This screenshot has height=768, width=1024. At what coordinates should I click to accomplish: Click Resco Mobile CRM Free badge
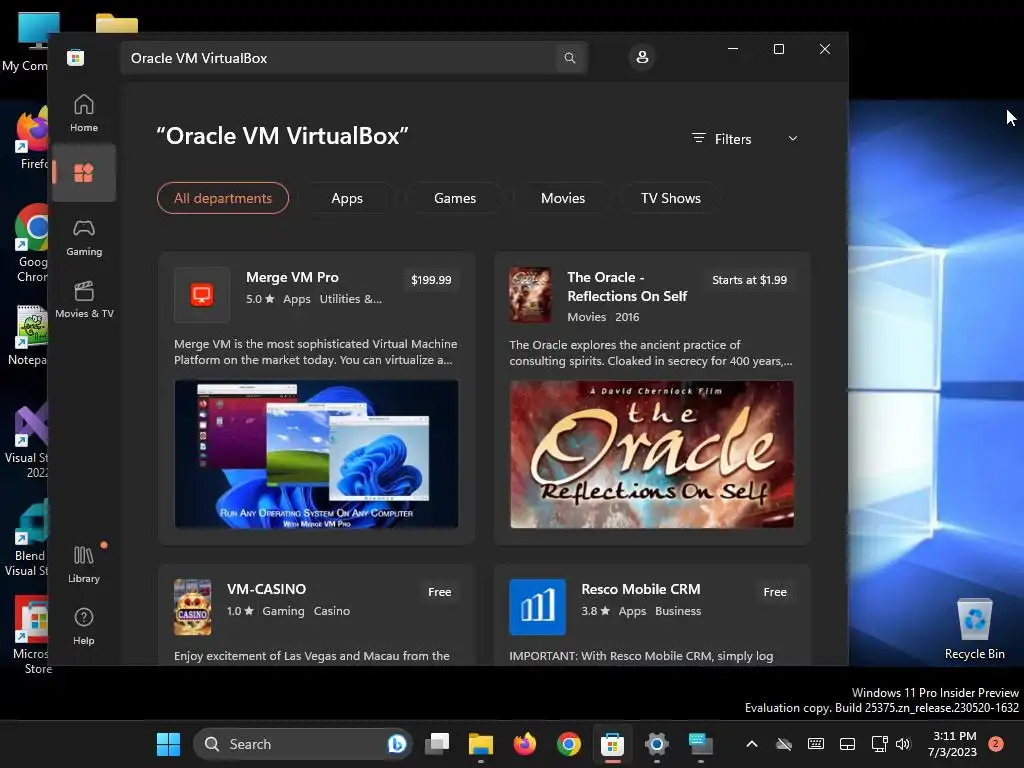pyautogui.click(x=775, y=592)
